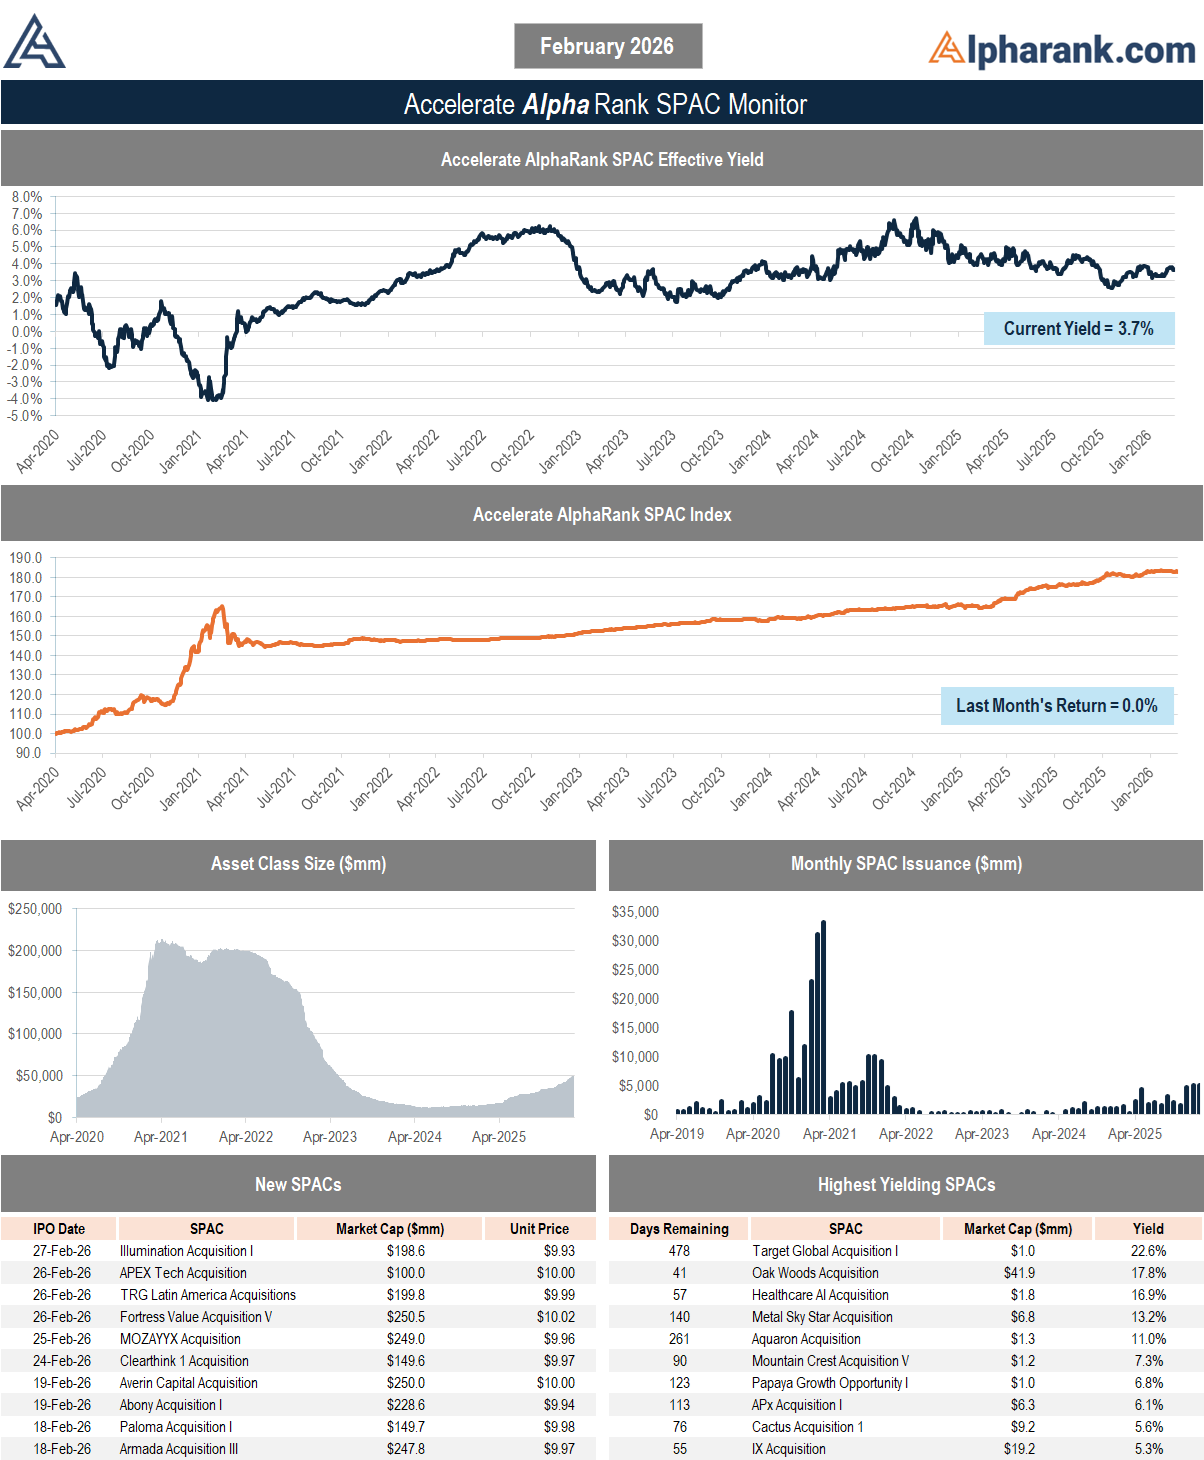Click the Last Month's Return box
The width and height of the screenshot is (1204, 1460).
(x=1056, y=706)
